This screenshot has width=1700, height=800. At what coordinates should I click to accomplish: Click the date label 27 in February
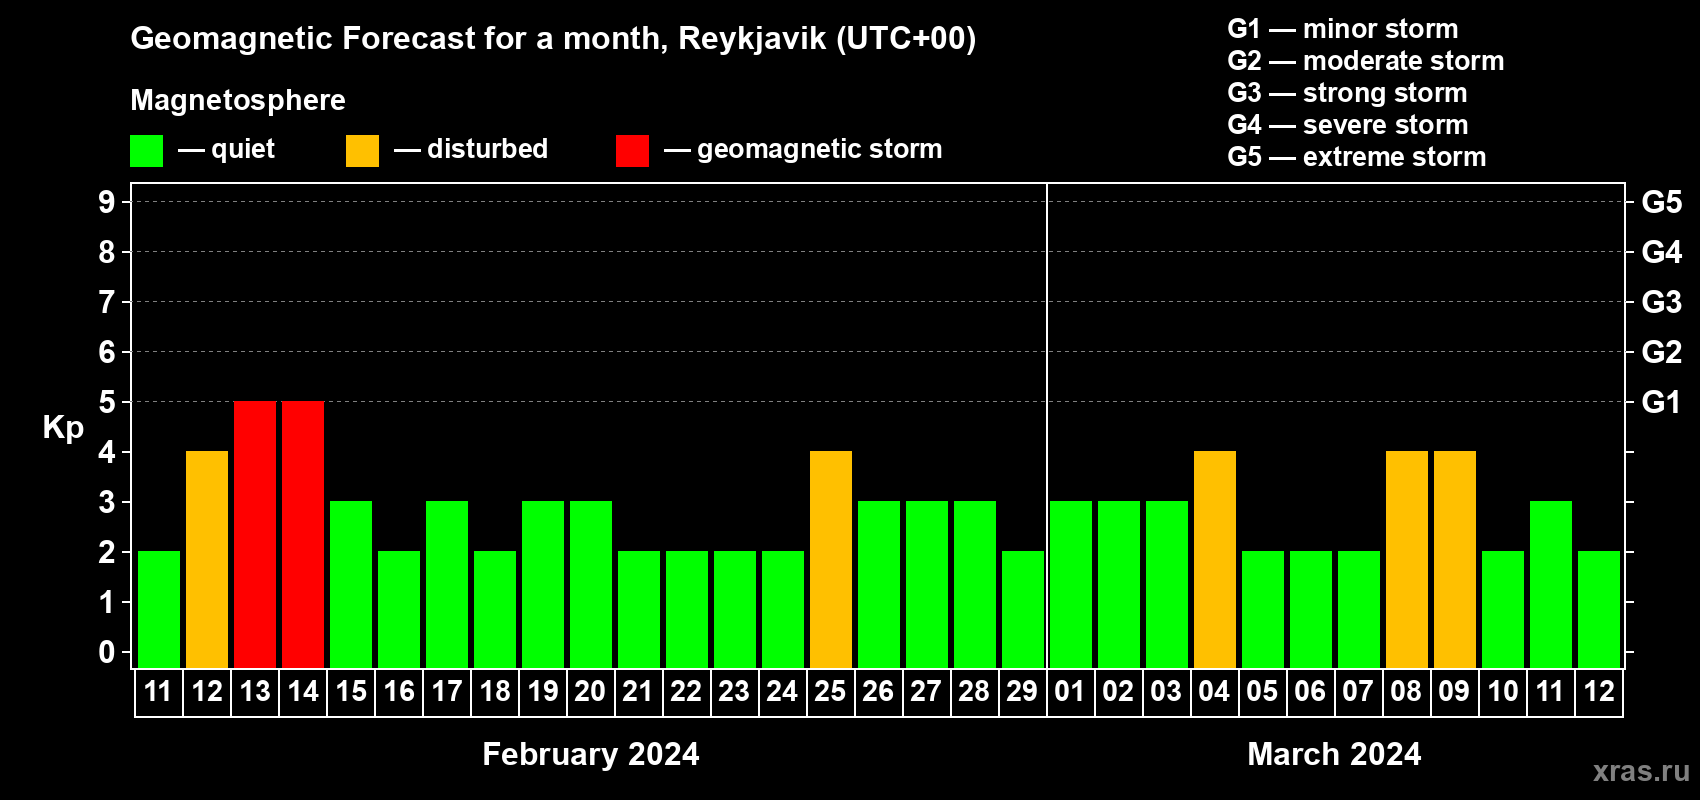pos(926,691)
